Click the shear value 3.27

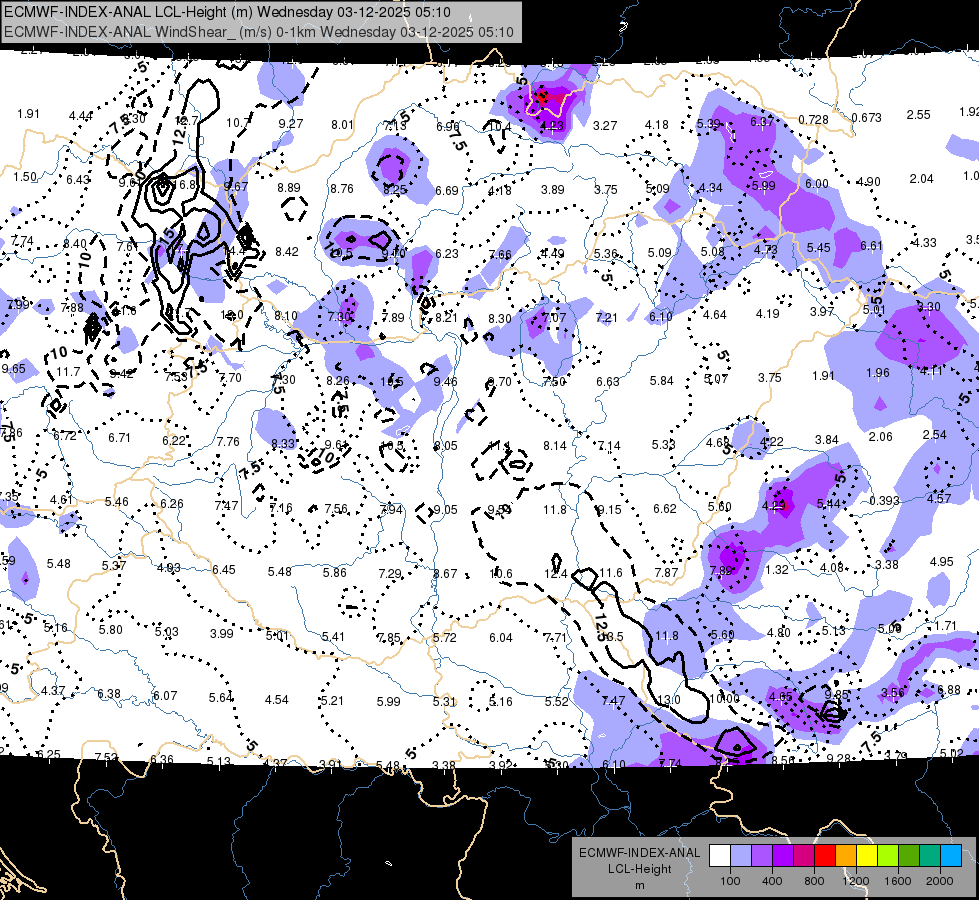(604, 126)
